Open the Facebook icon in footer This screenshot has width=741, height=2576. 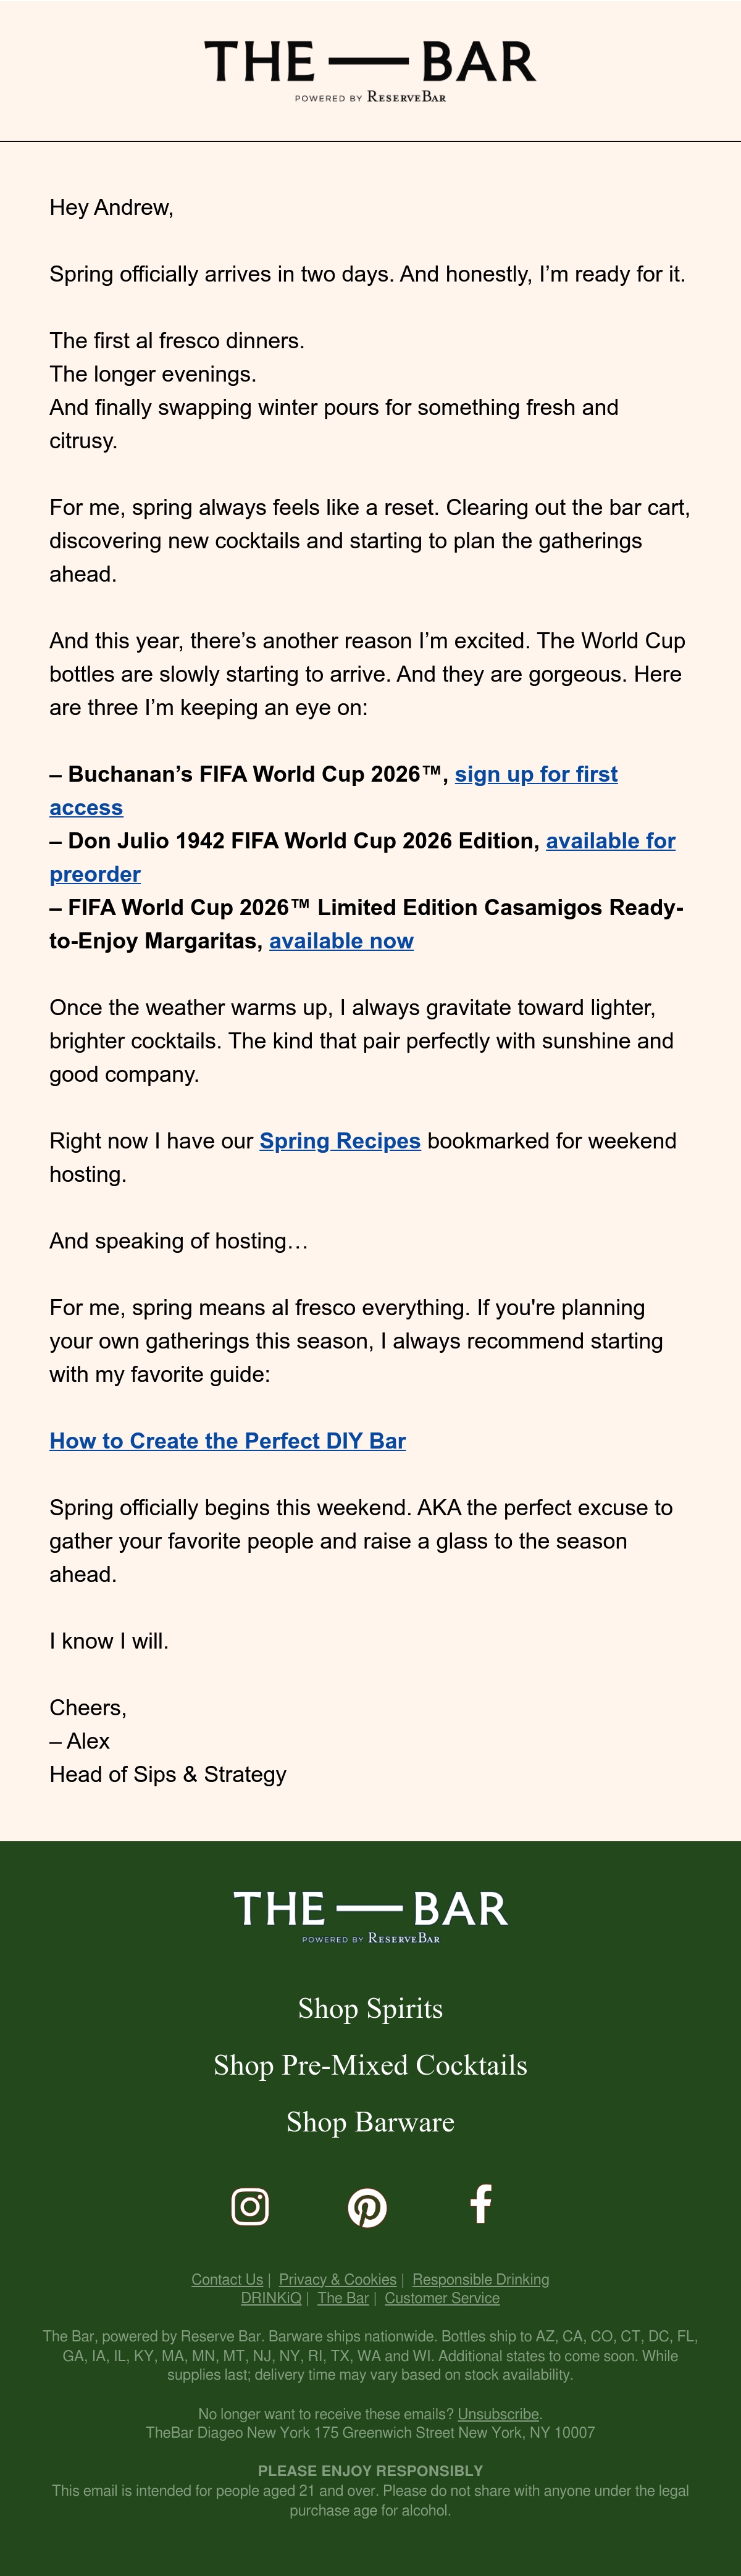pyautogui.click(x=481, y=2204)
